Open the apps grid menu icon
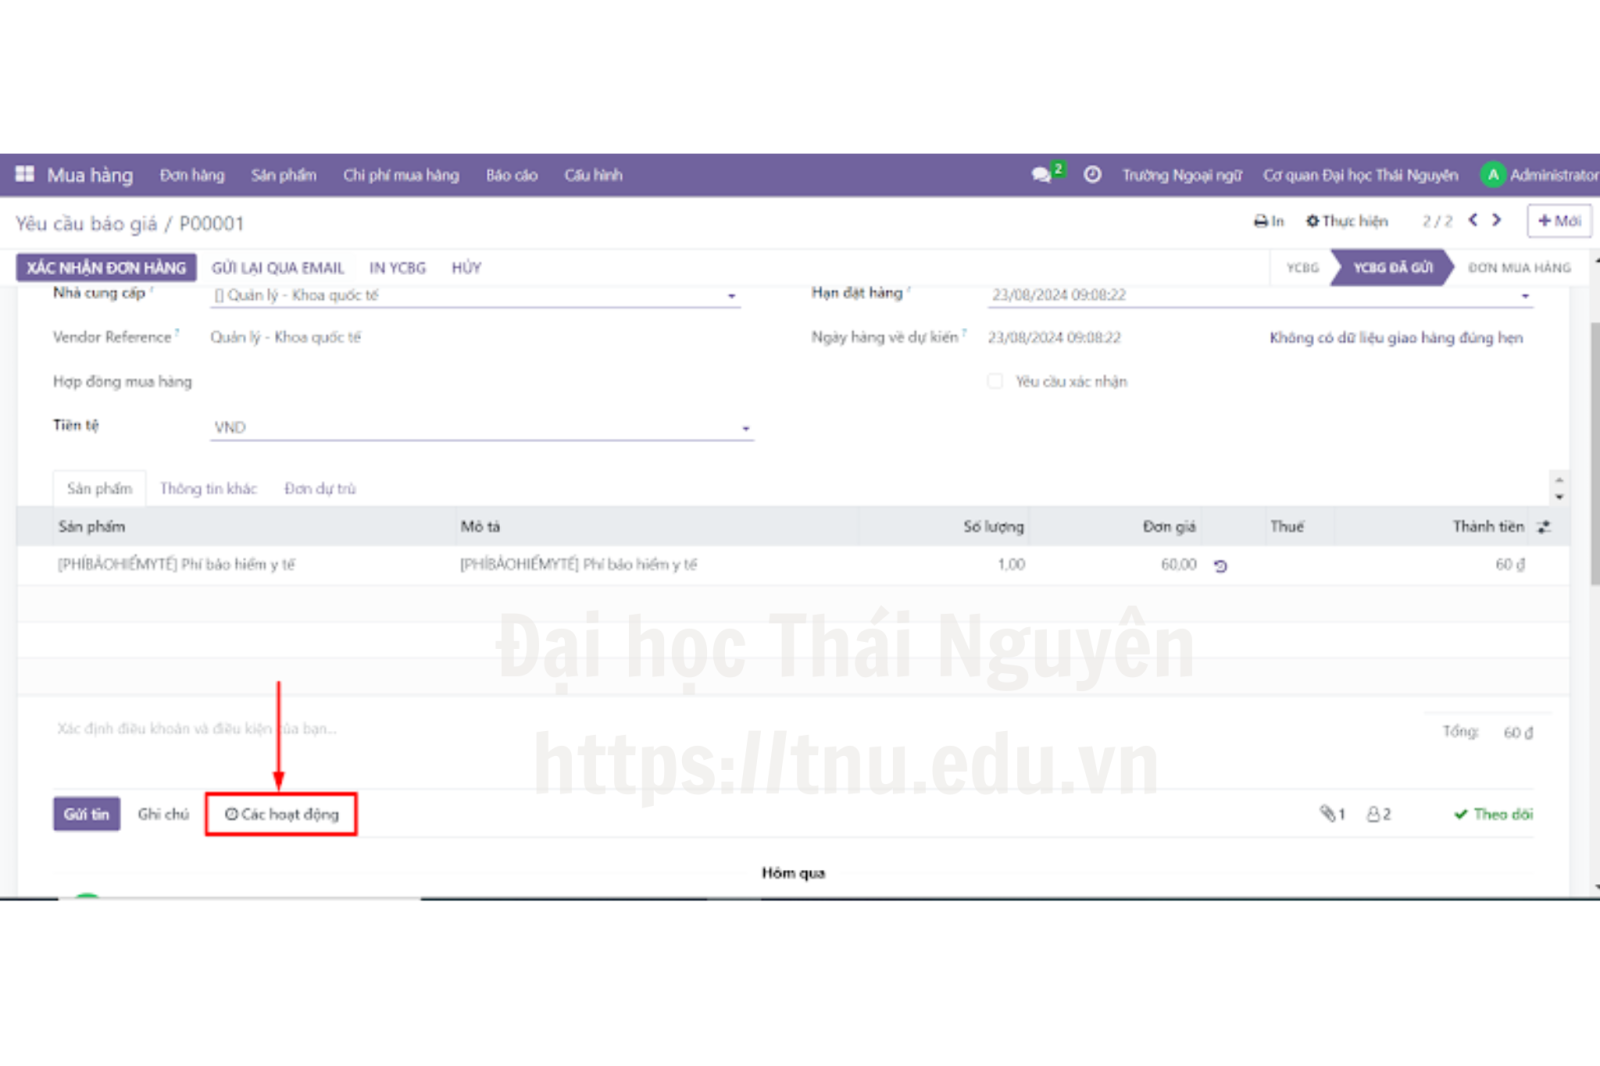Screen dimensions: 1600x1066 (x=25, y=174)
